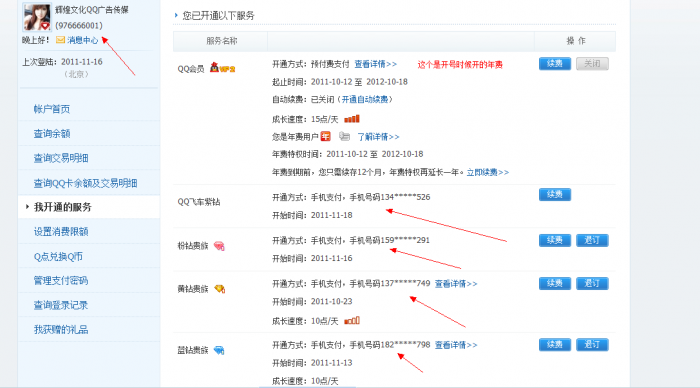Click the 黄钻贵族 yellow diamond icon
700x388 pixels.
point(220,289)
